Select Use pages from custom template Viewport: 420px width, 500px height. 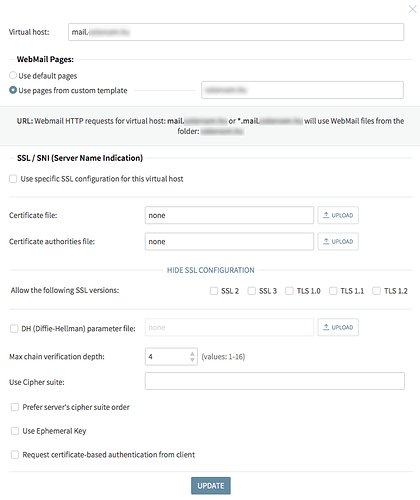click(13, 90)
